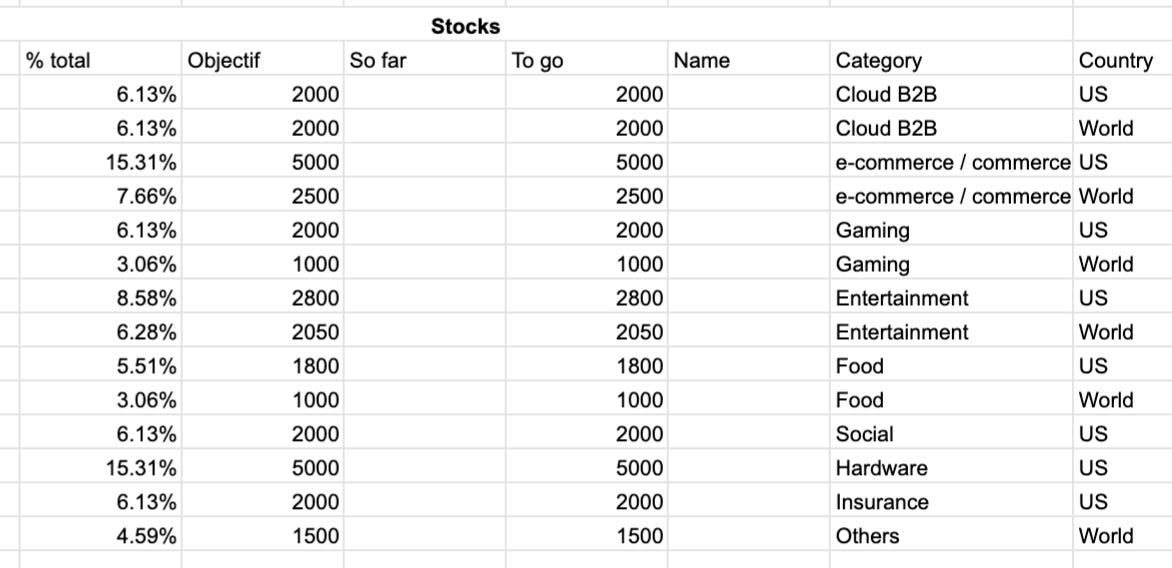
Task: Select the 8.58% total cell
Action: (x=100, y=297)
